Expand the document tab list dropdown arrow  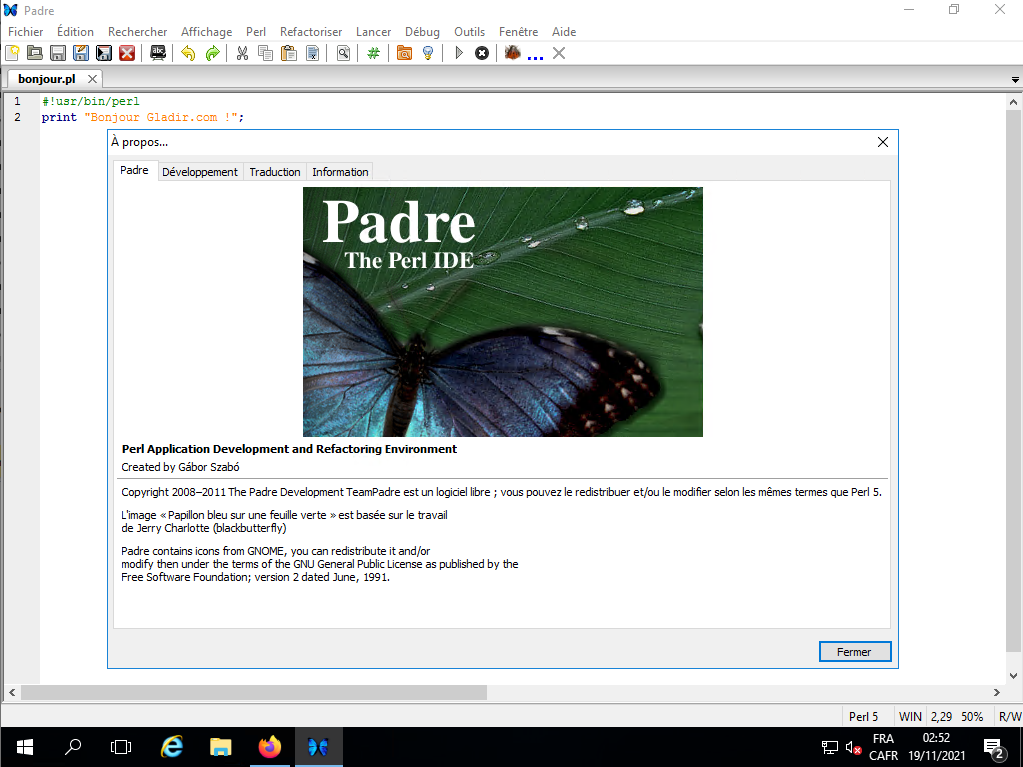pyautogui.click(x=1015, y=80)
